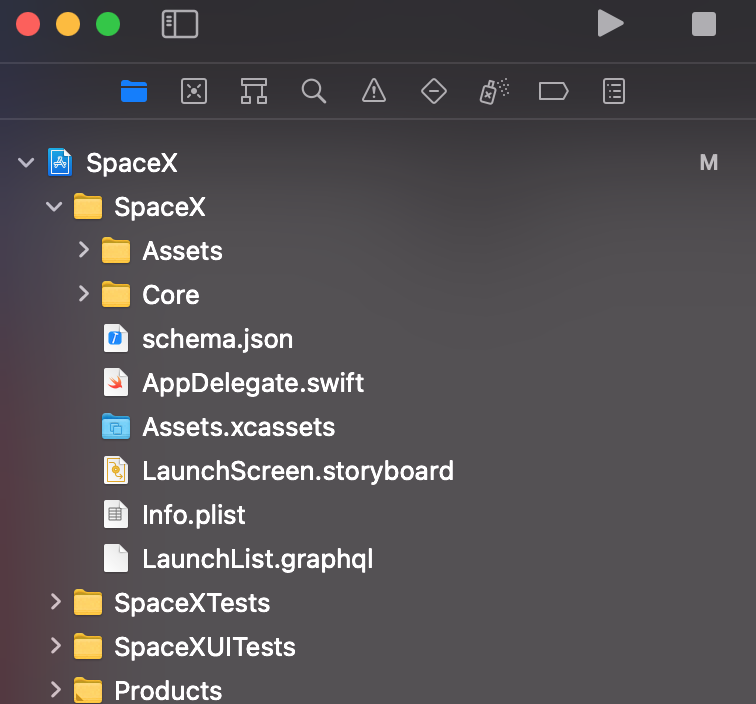Expand the SpaceXTests folder
The width and height of the screenshot is (756, 704).
(x=56, y=602)
